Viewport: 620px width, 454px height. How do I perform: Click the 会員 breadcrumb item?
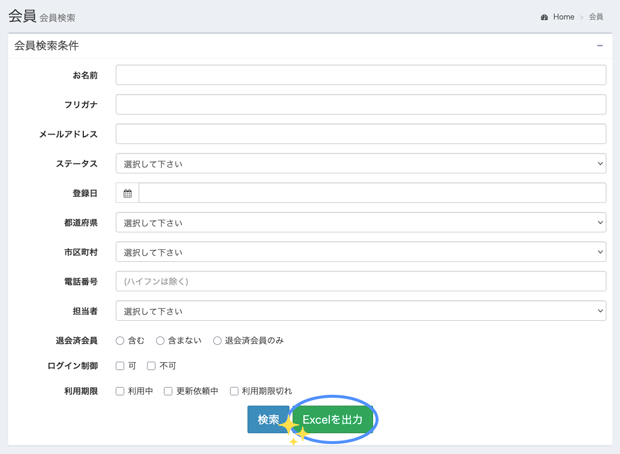(x=596, y=17)
